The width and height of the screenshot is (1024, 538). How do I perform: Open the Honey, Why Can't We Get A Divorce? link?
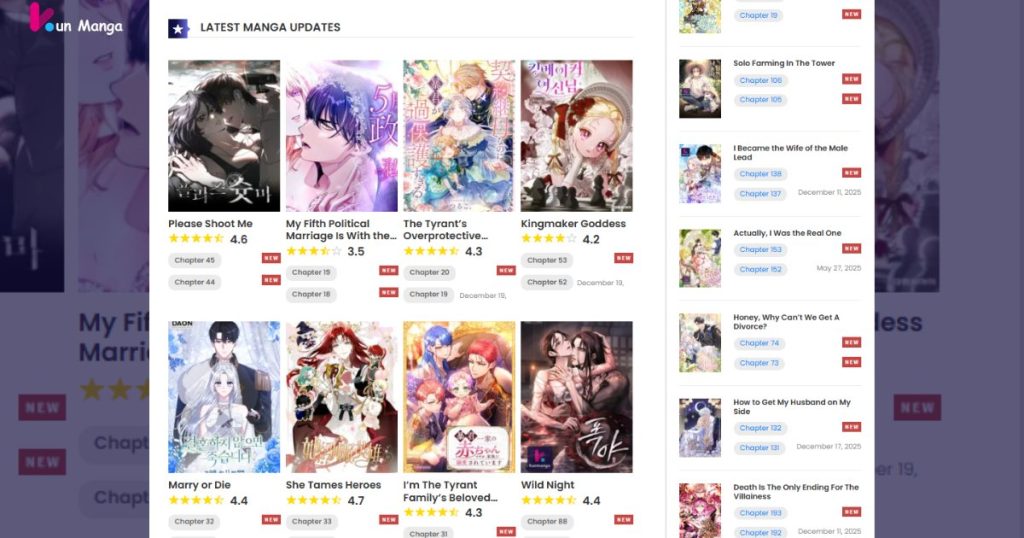pos(786,322)
